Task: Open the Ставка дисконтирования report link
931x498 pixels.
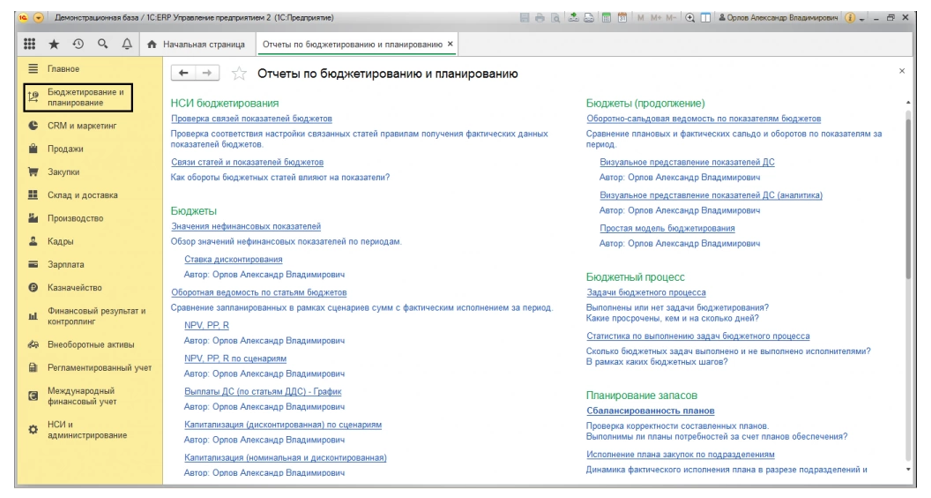Action: click(x=233, y=258)
